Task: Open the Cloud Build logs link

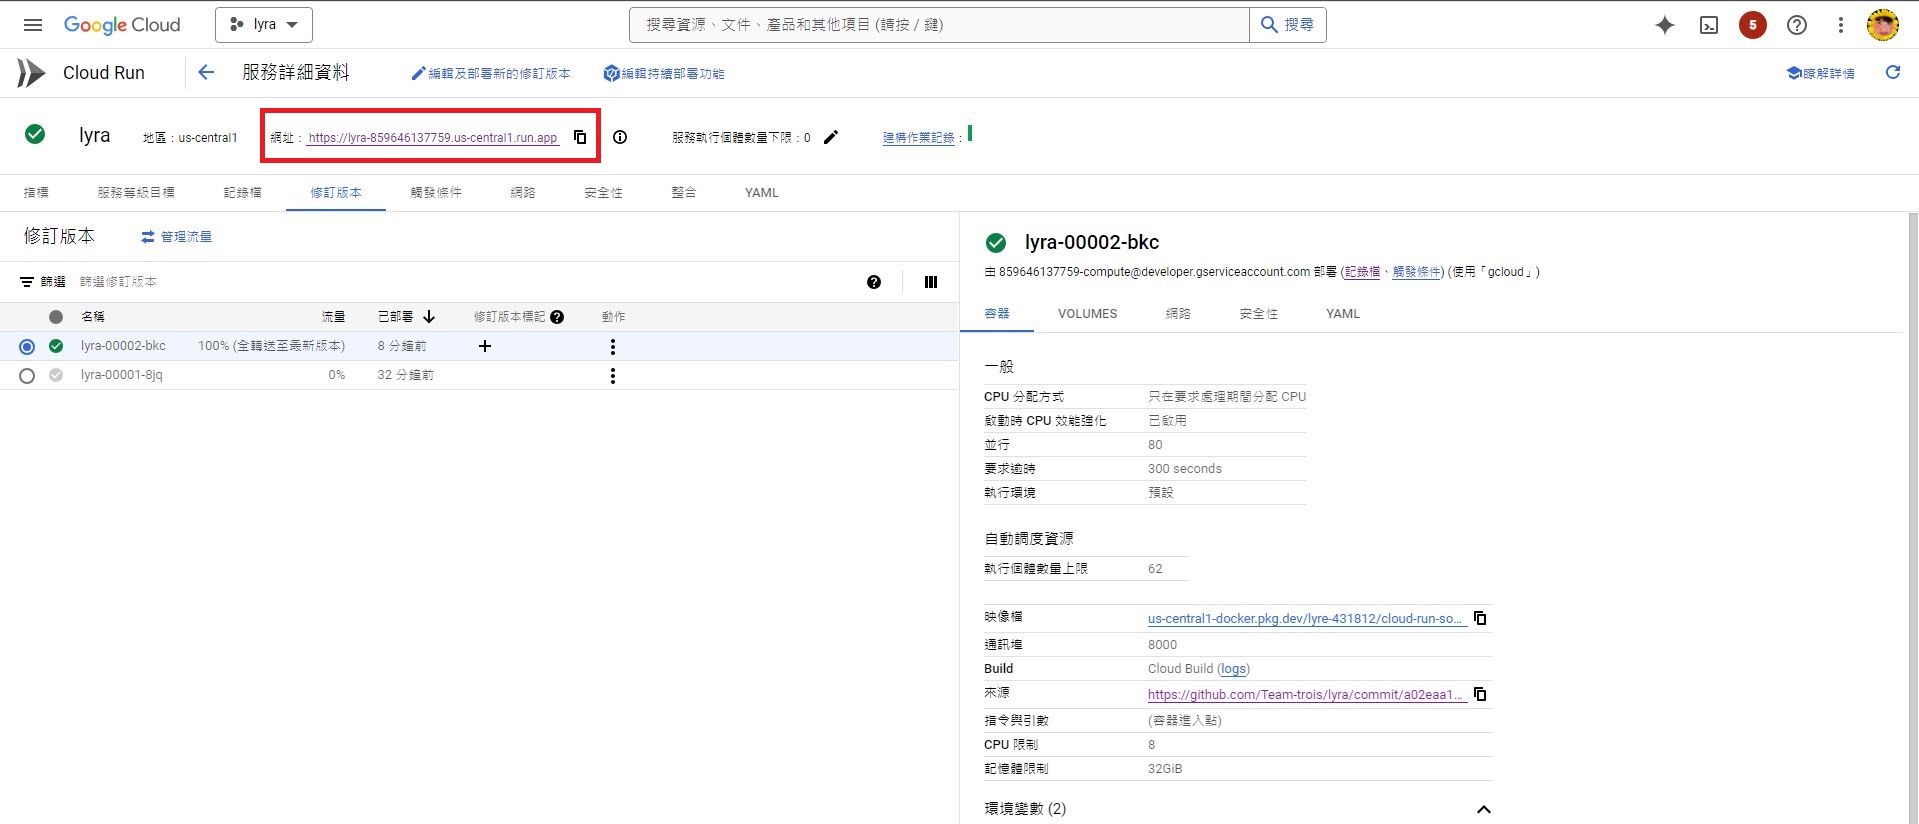Action: coord(1233,669)
